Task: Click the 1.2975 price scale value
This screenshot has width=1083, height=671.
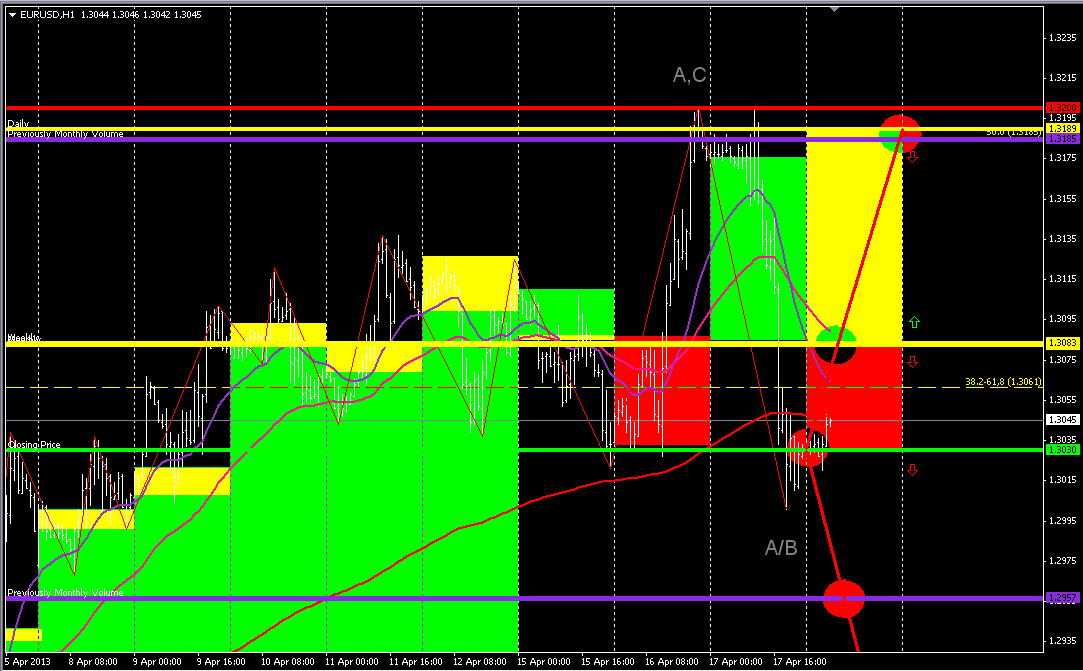Action: point(1062,561)
